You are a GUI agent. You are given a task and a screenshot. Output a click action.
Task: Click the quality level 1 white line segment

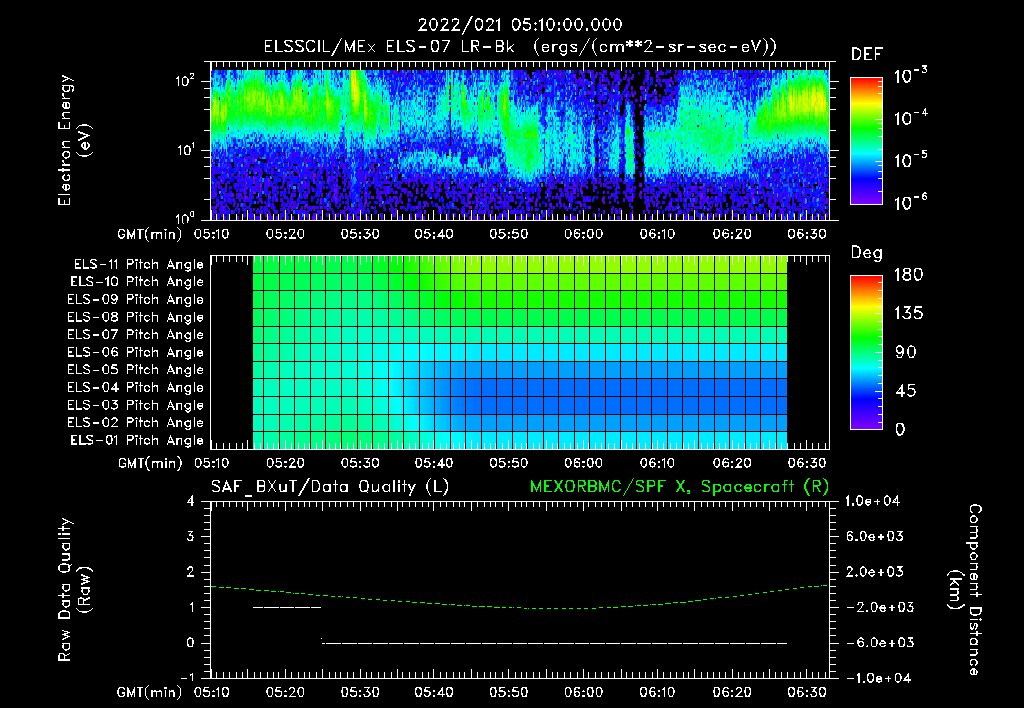pos(287,607)
